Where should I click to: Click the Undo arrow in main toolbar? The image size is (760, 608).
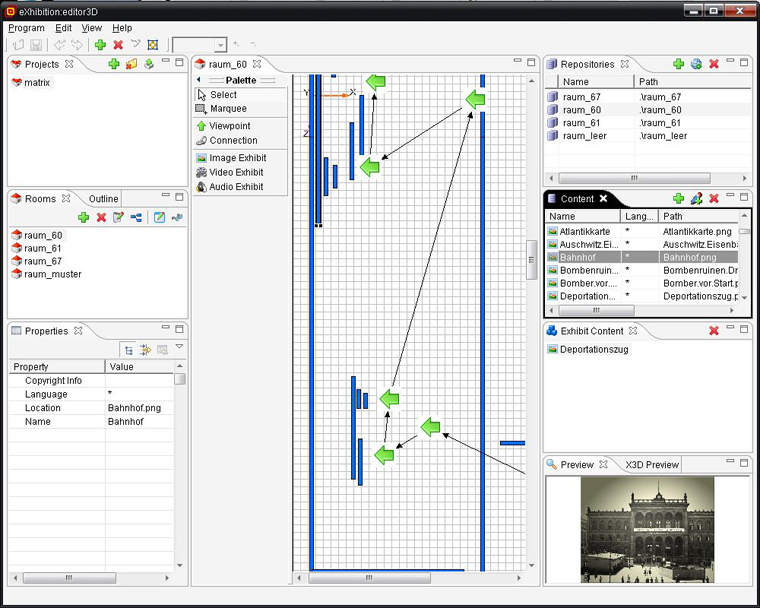pyautogui.click(x=60, y=45)
